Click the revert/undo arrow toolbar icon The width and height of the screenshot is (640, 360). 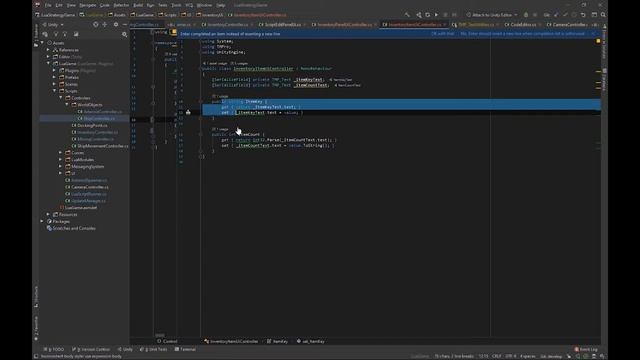(583, 15)
